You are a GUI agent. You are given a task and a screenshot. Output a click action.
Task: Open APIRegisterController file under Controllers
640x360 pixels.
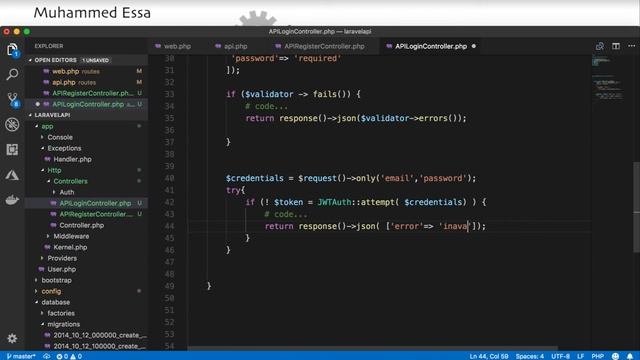(x=87, y=214)
